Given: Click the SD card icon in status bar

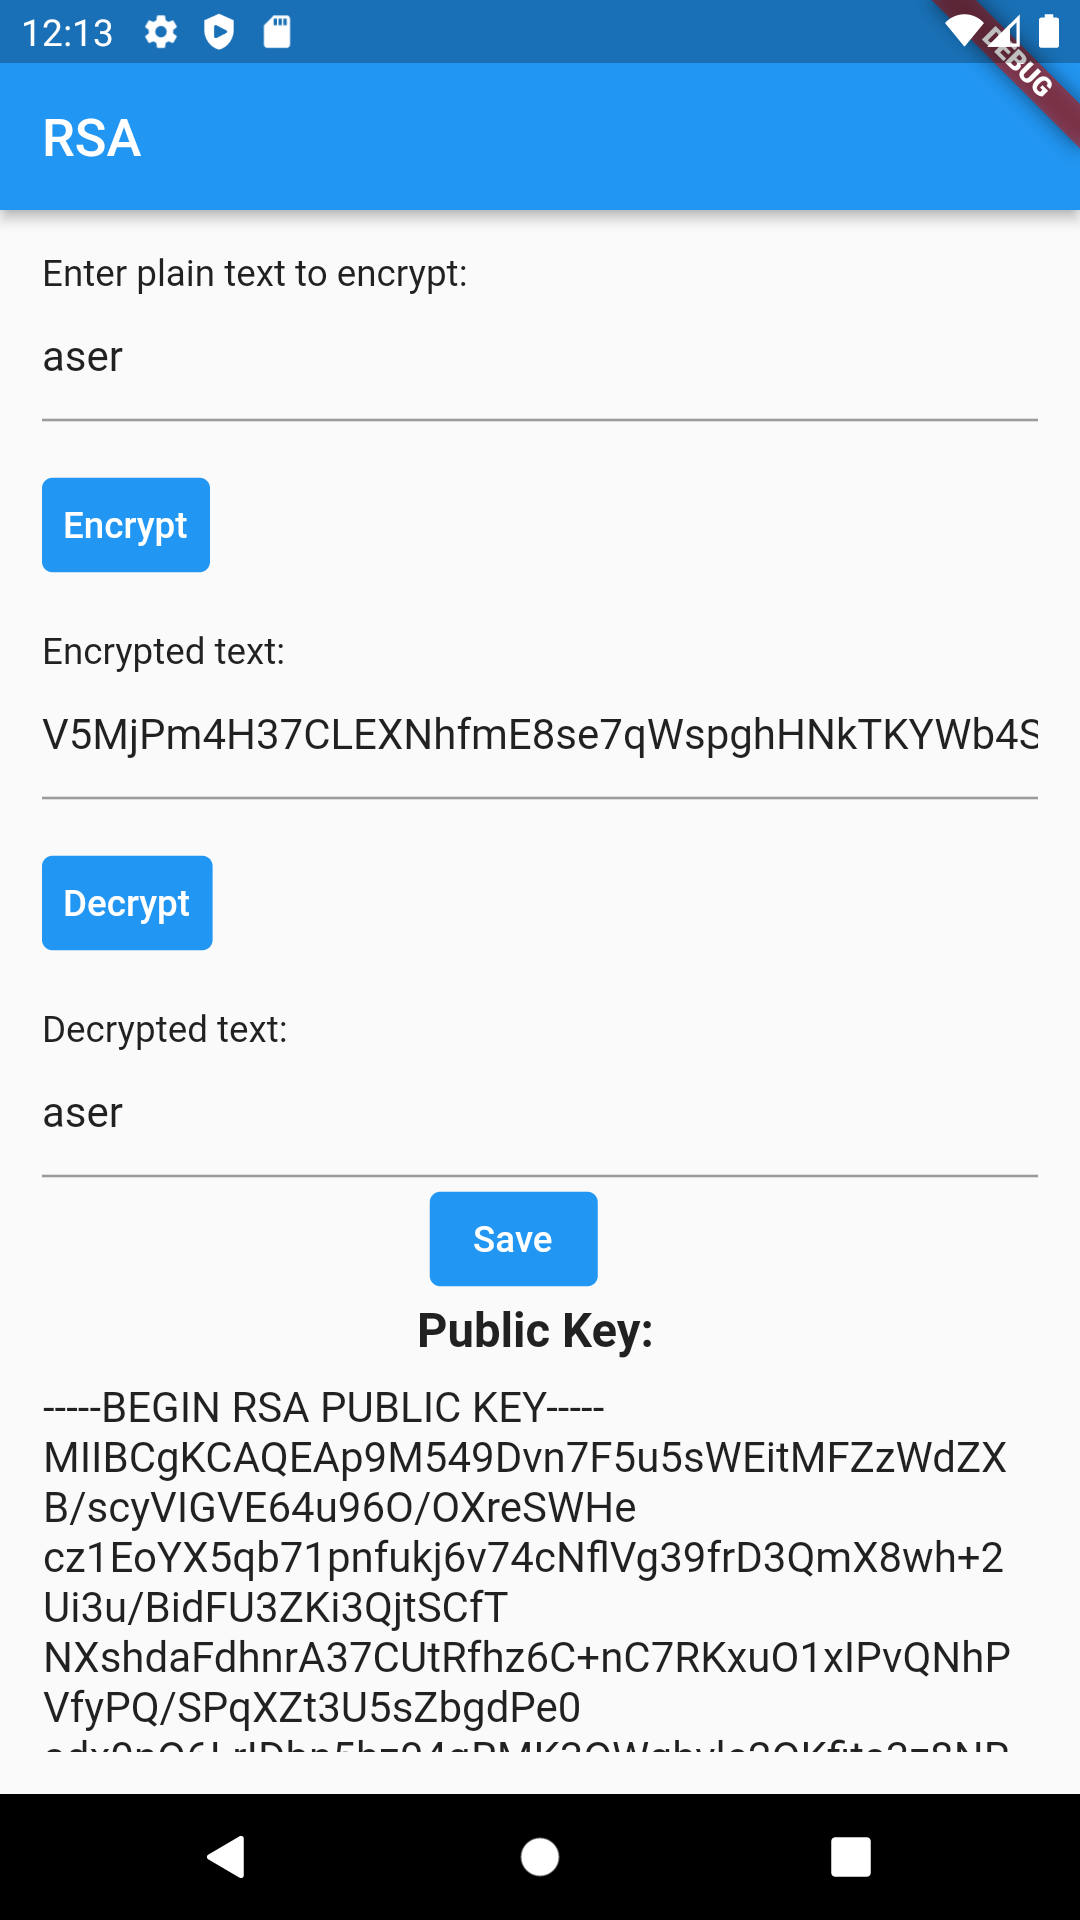Looking at the screenshot, I should point(276,33).
